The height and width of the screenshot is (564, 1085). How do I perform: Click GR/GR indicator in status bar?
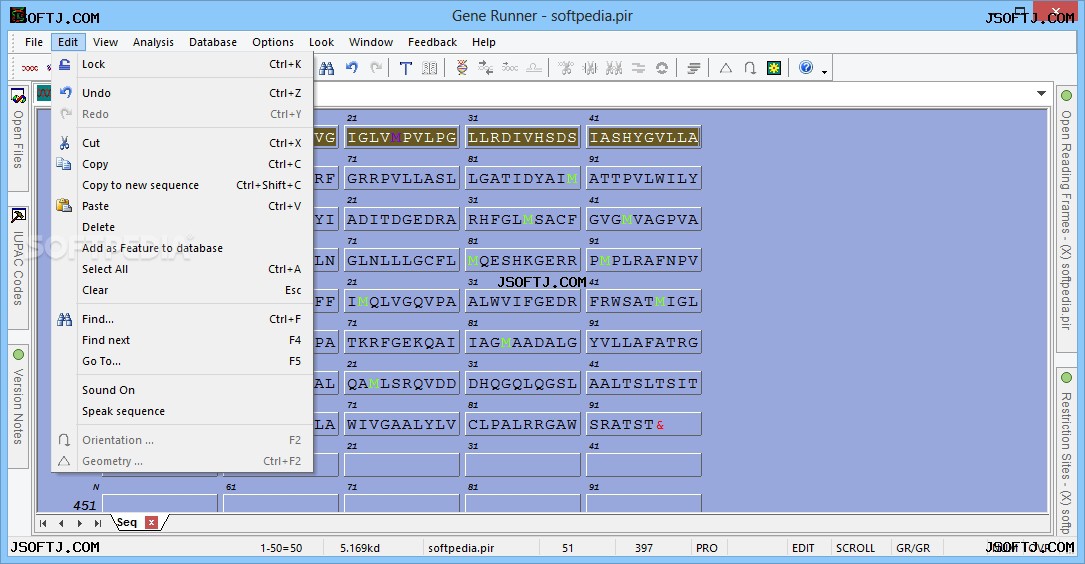pos(913,548)
